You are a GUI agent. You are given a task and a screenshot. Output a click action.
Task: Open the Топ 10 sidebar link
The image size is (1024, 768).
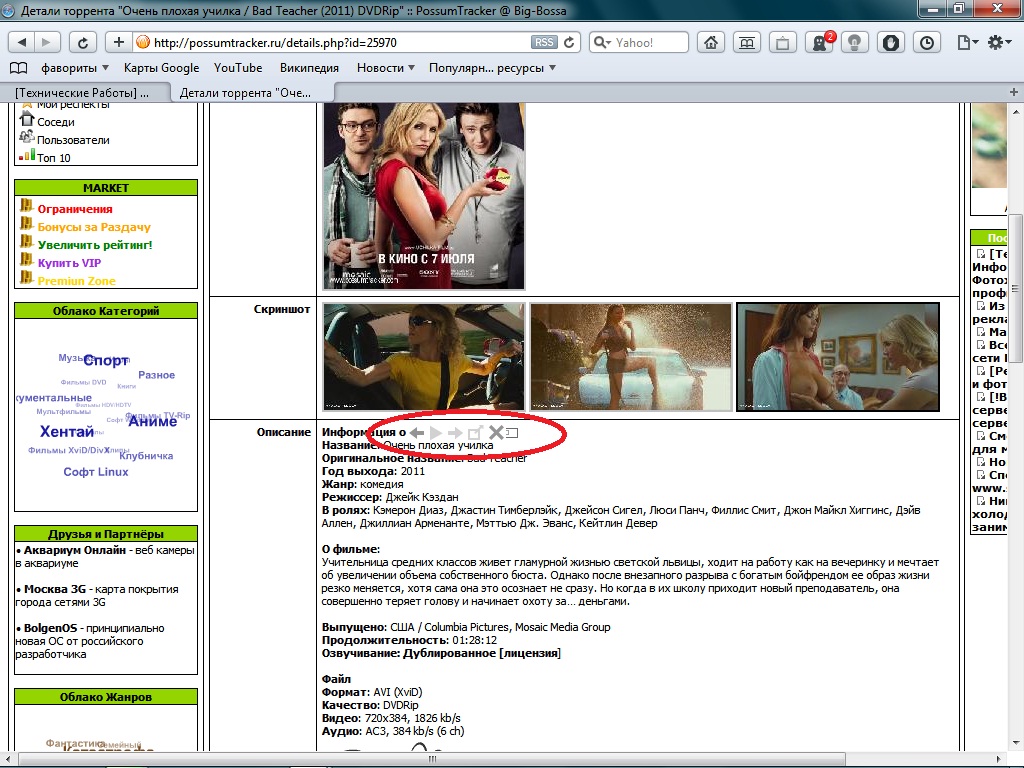pos(54,158)
